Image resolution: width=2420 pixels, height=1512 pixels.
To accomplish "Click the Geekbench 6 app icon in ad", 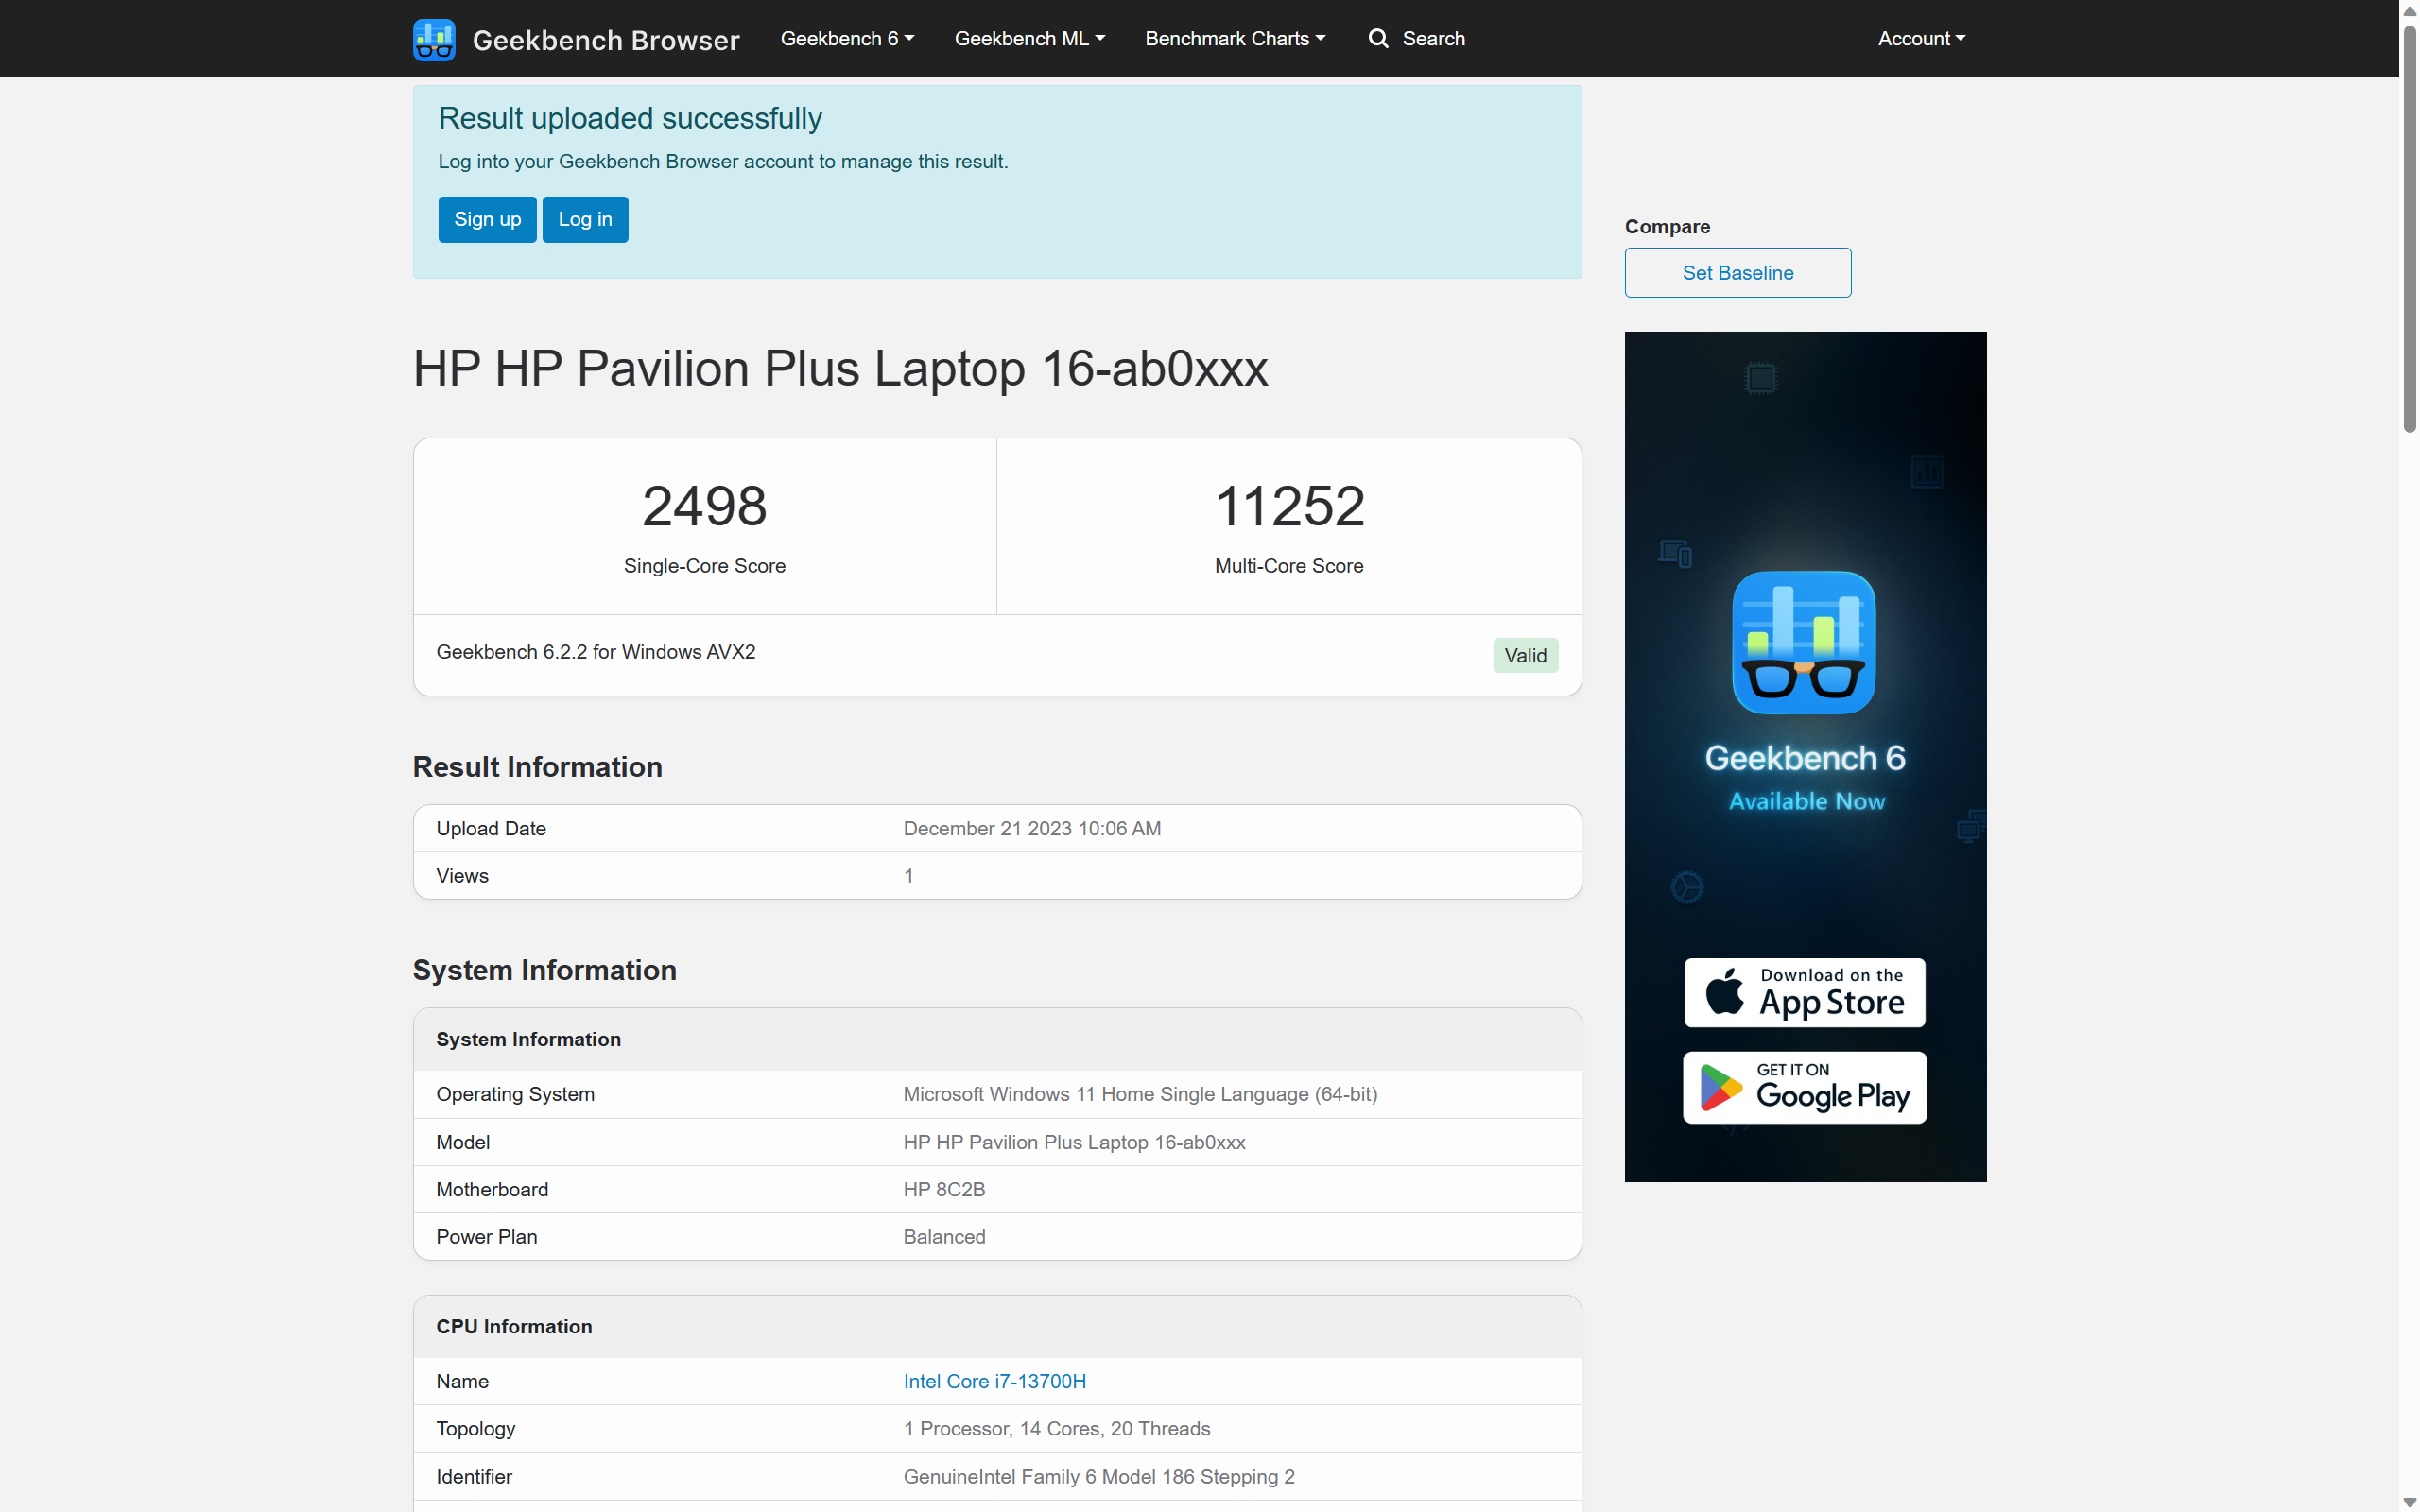I will [1803, 642].
